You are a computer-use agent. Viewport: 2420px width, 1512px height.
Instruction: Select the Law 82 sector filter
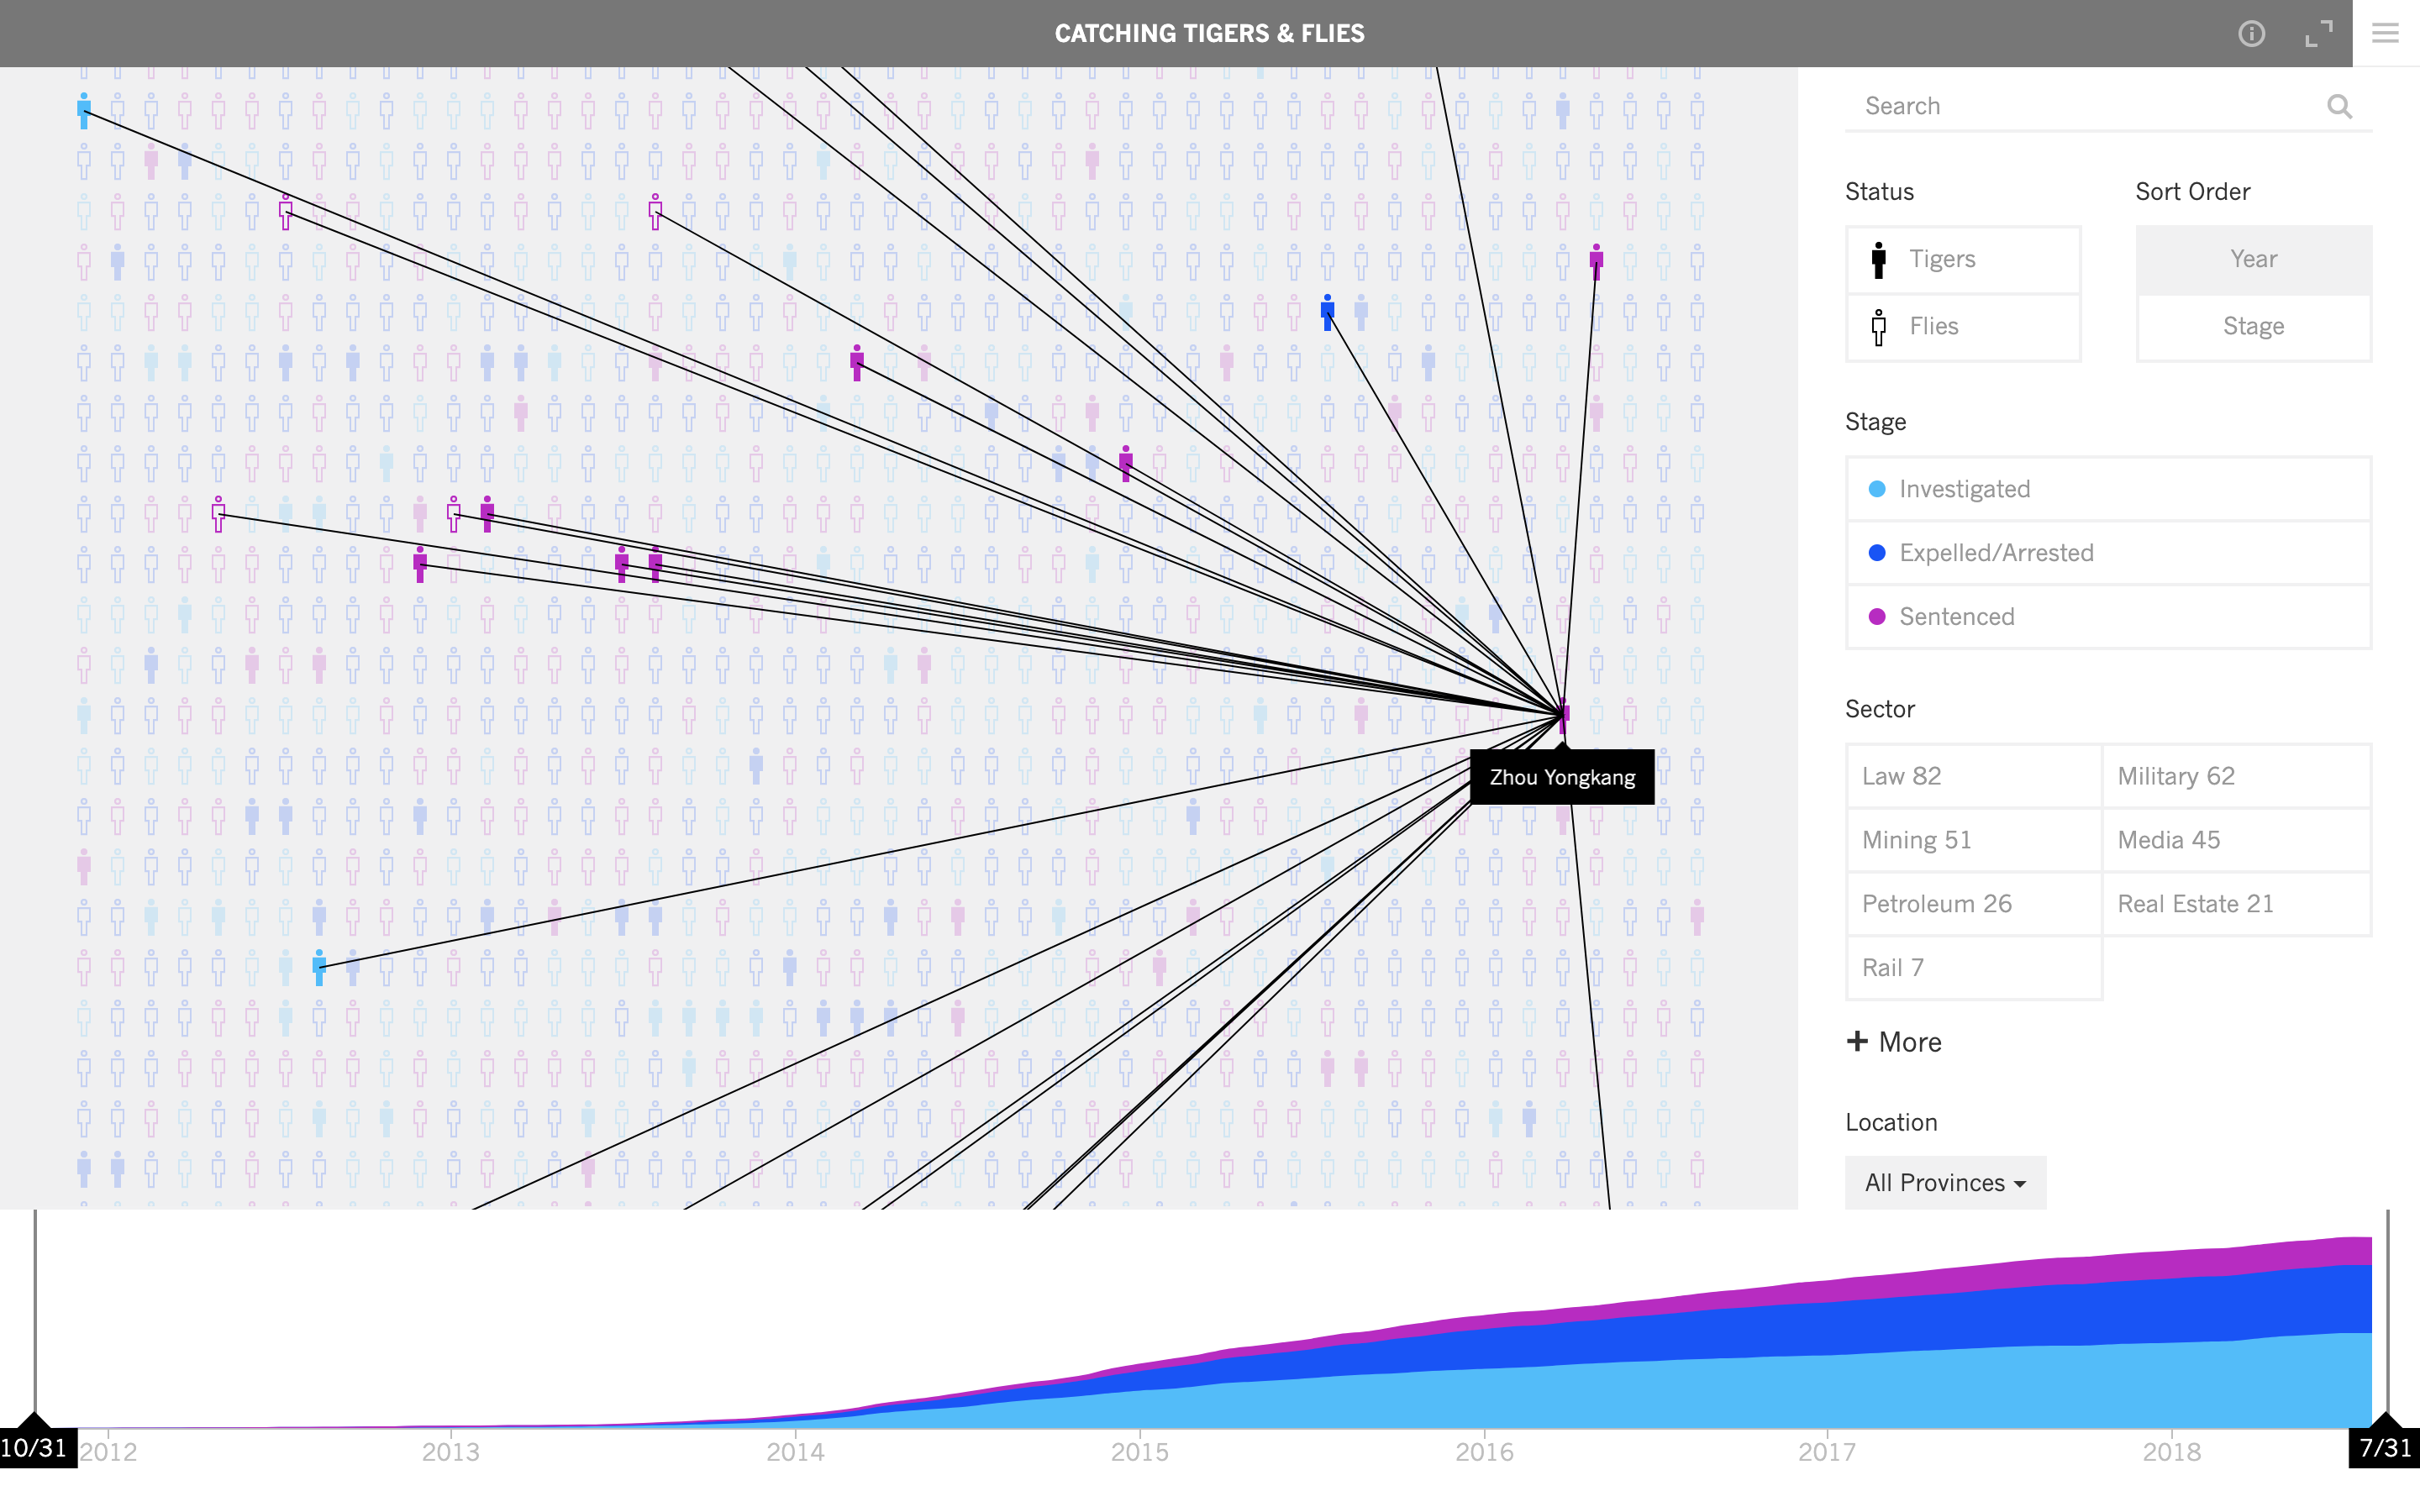click(1973, 776)
